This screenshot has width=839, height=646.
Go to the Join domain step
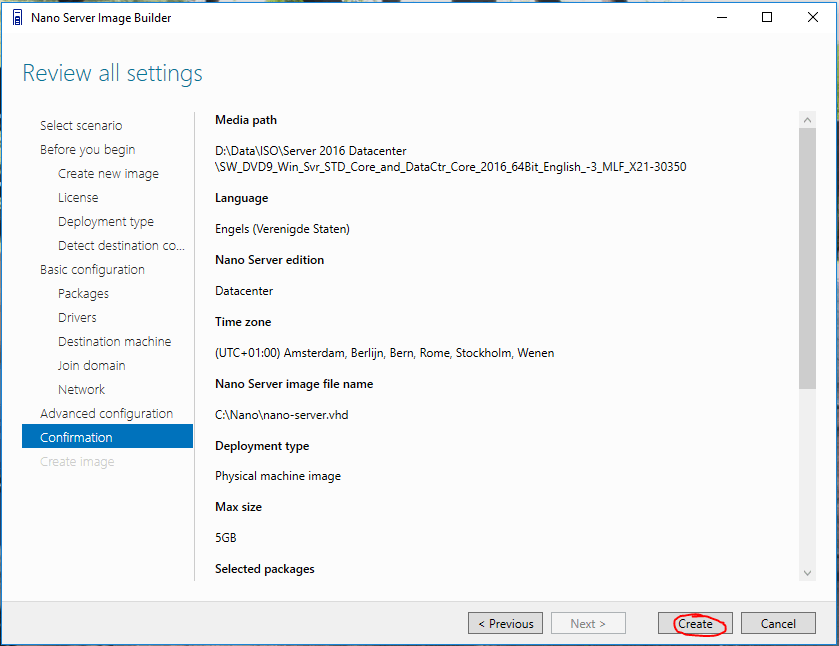point(91,366)
